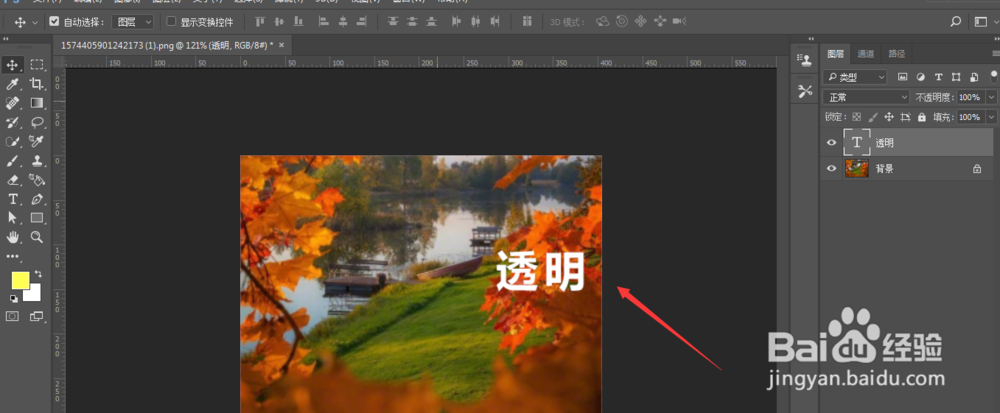Toggle layer filtering on/off switch
Viewport: 1000px width, 413px height.
click(994, 77)
